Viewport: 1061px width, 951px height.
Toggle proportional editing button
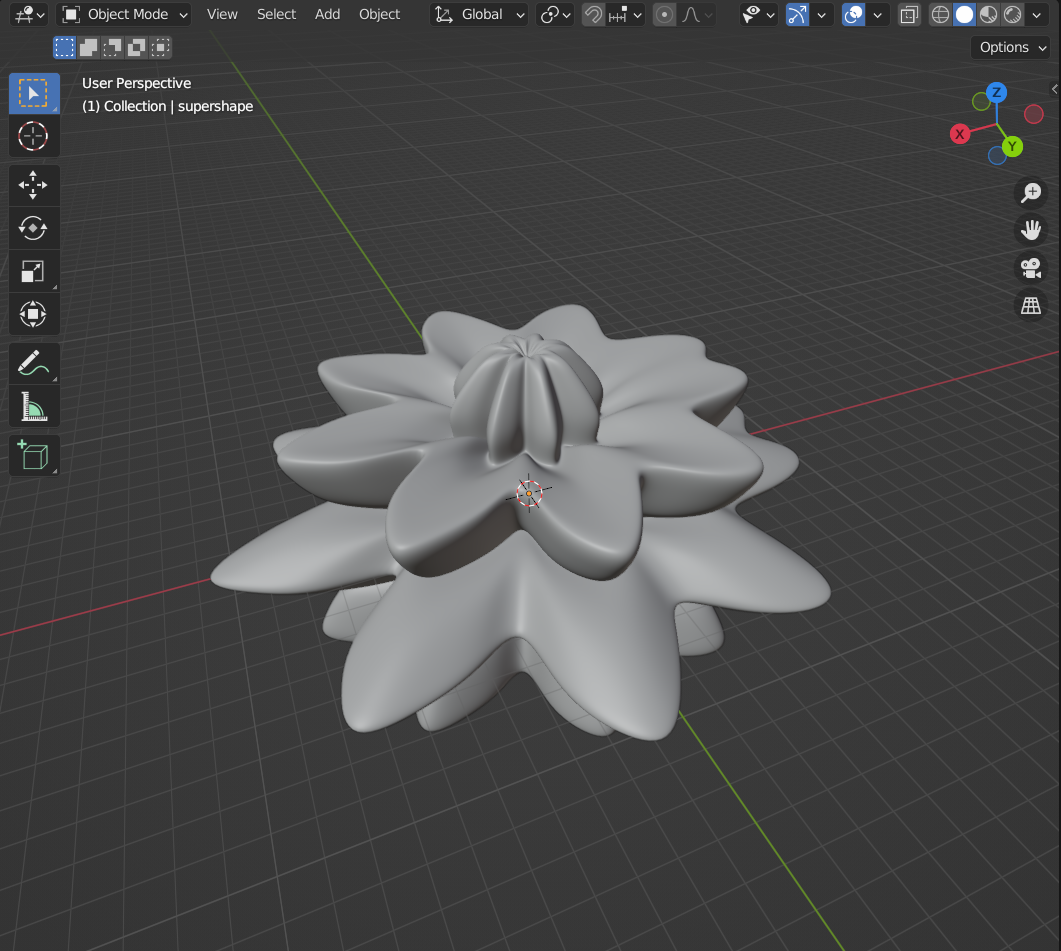(x=664, y=14)
